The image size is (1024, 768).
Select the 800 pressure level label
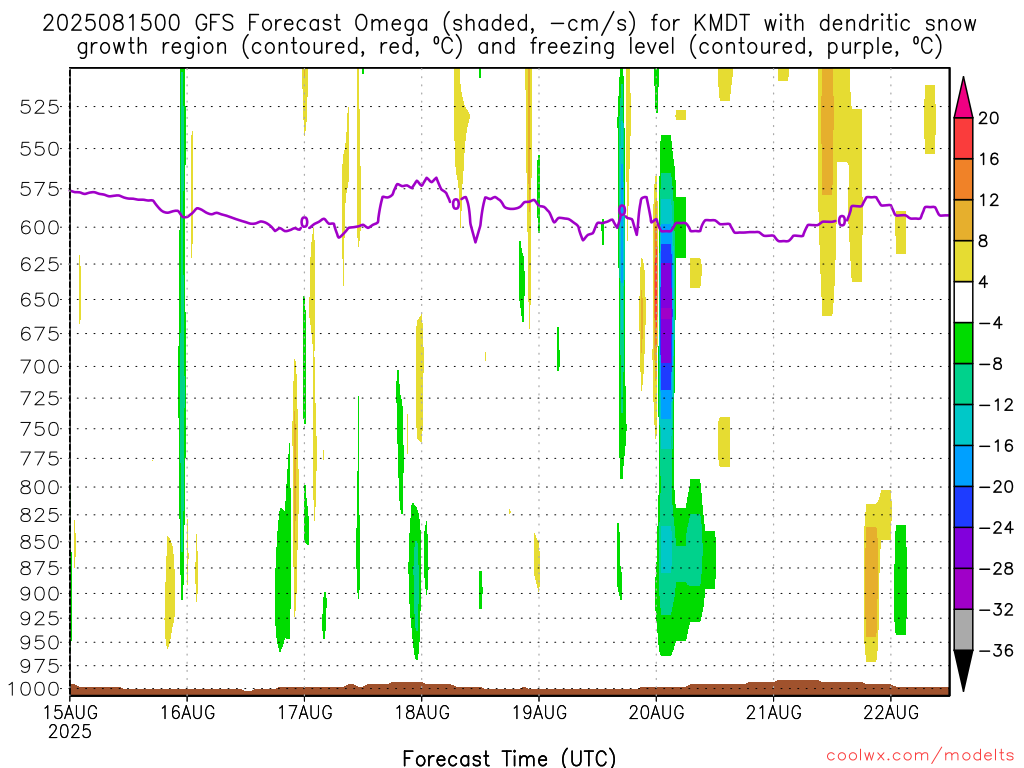pyautogui.click(x=40, y=487)
